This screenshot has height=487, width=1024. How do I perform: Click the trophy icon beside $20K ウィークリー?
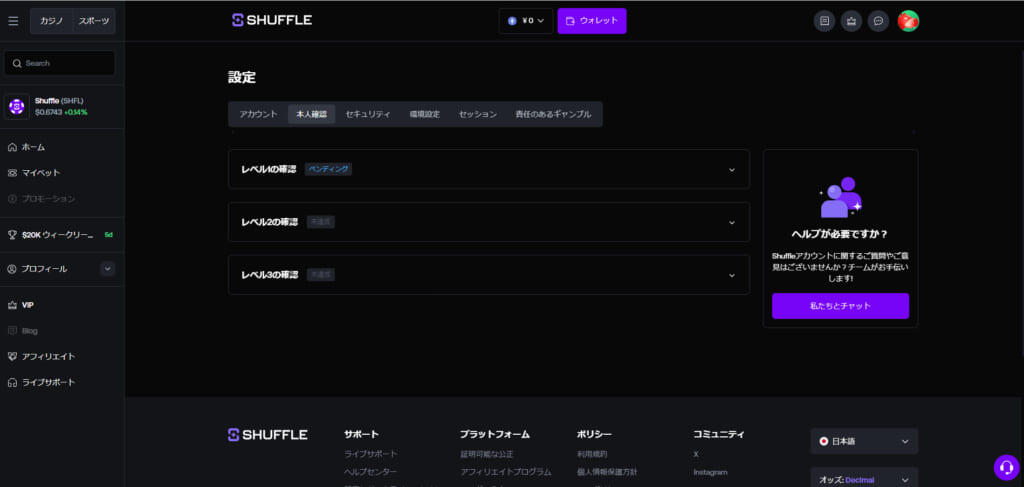[12, 234]
